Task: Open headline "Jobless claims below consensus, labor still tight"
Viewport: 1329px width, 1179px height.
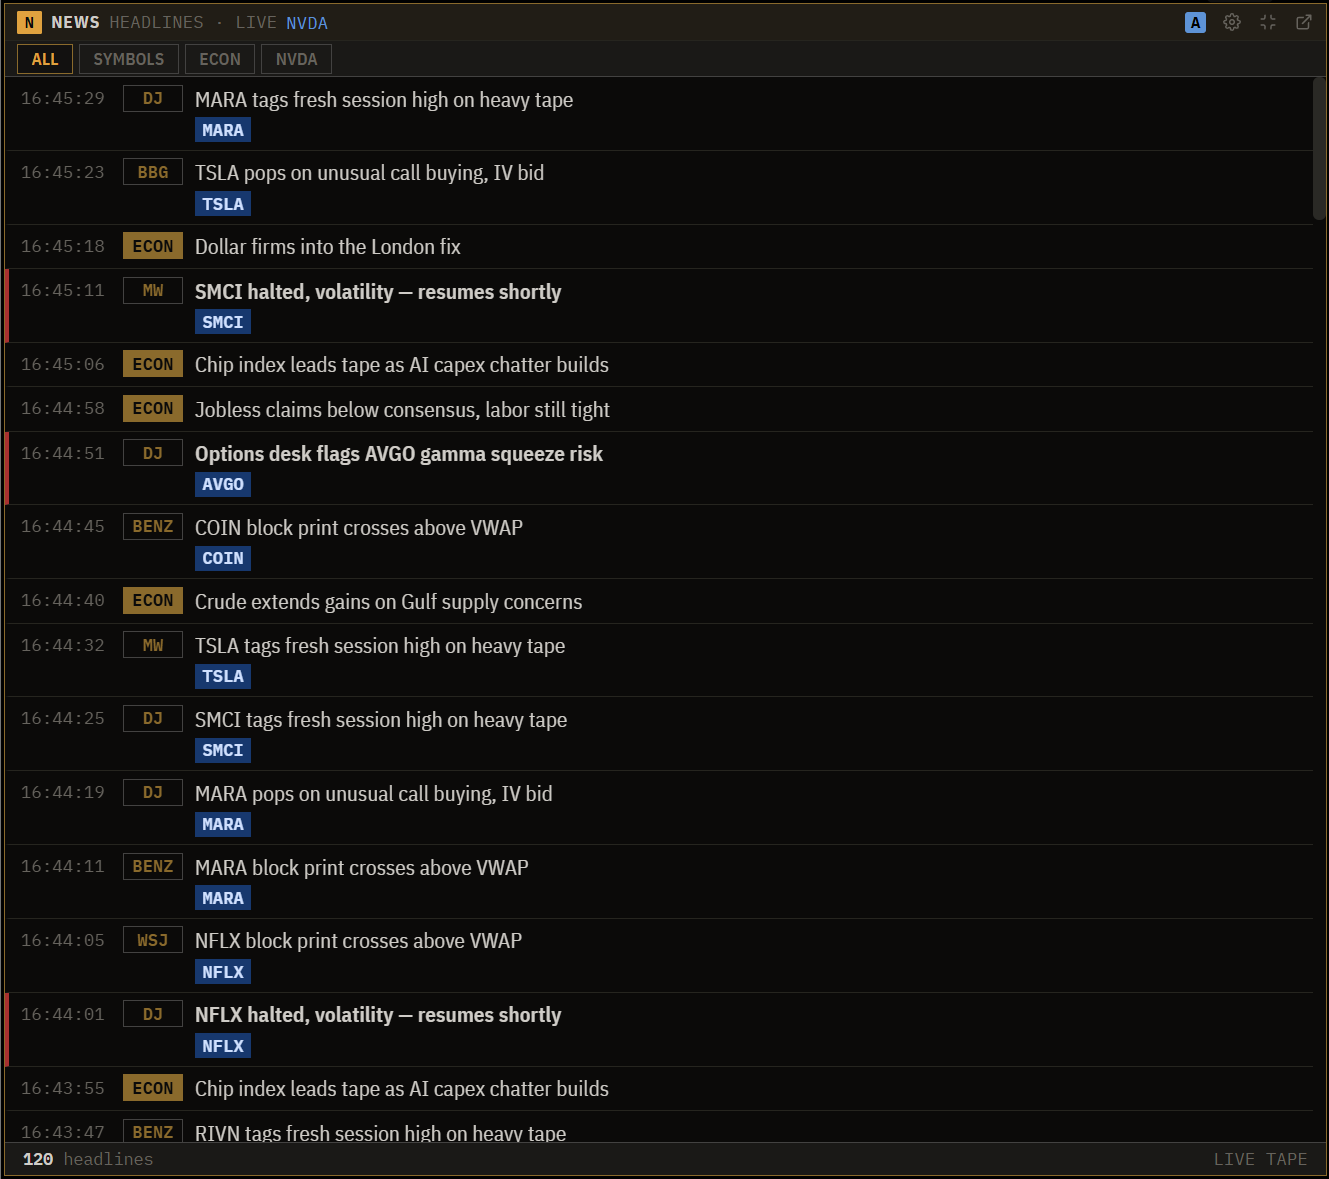Action: pos(402,410)
